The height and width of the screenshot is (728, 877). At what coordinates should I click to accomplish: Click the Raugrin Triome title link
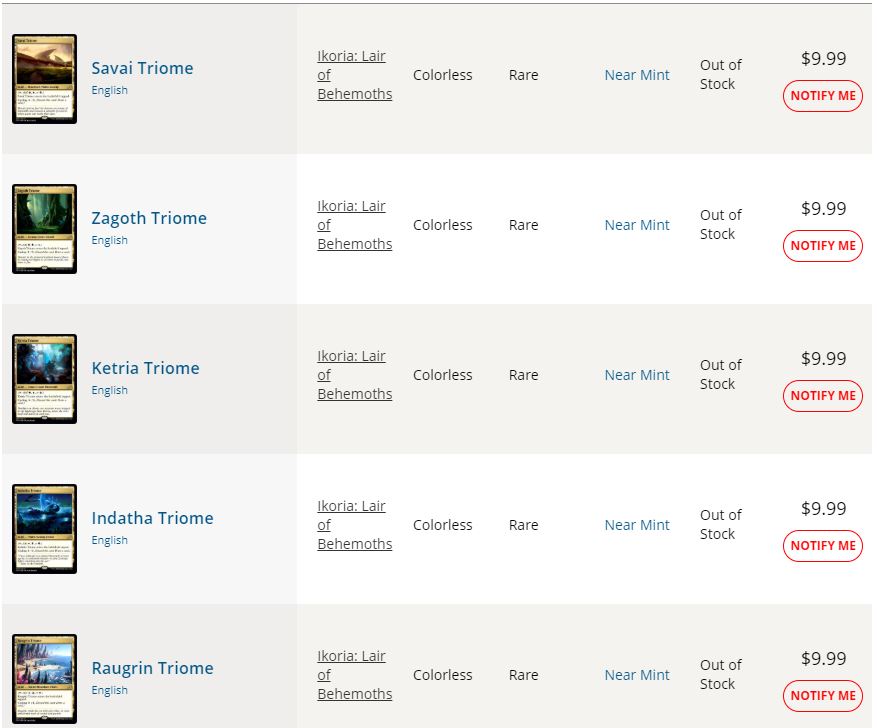(152, 668)
